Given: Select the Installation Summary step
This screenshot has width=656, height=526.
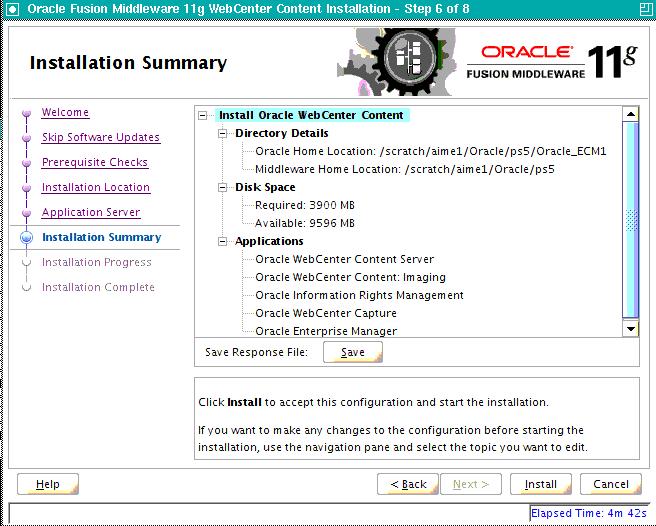Looking at the screenshot, I should pos(102,237).
